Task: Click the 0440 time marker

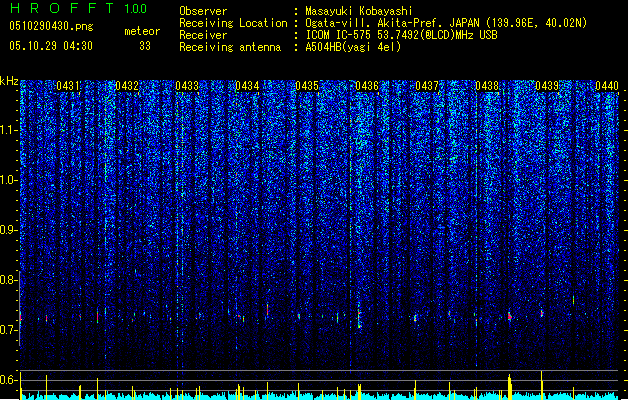Action: point(607,86)
